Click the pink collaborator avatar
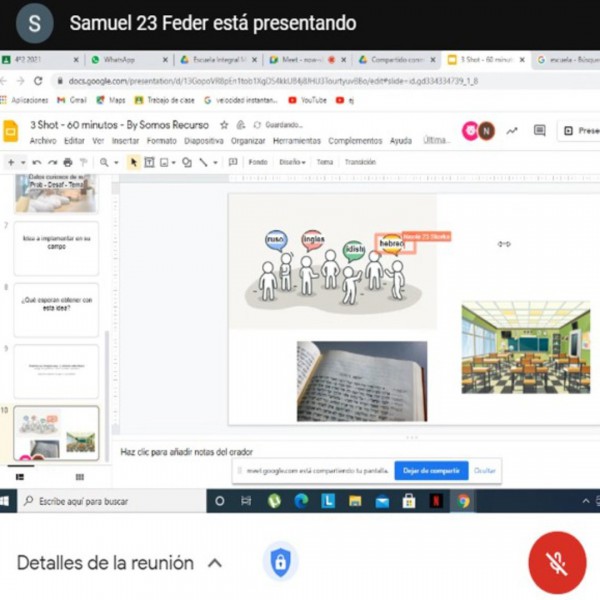The height and width of the screenshot is (600, 600). coord(470,131)
